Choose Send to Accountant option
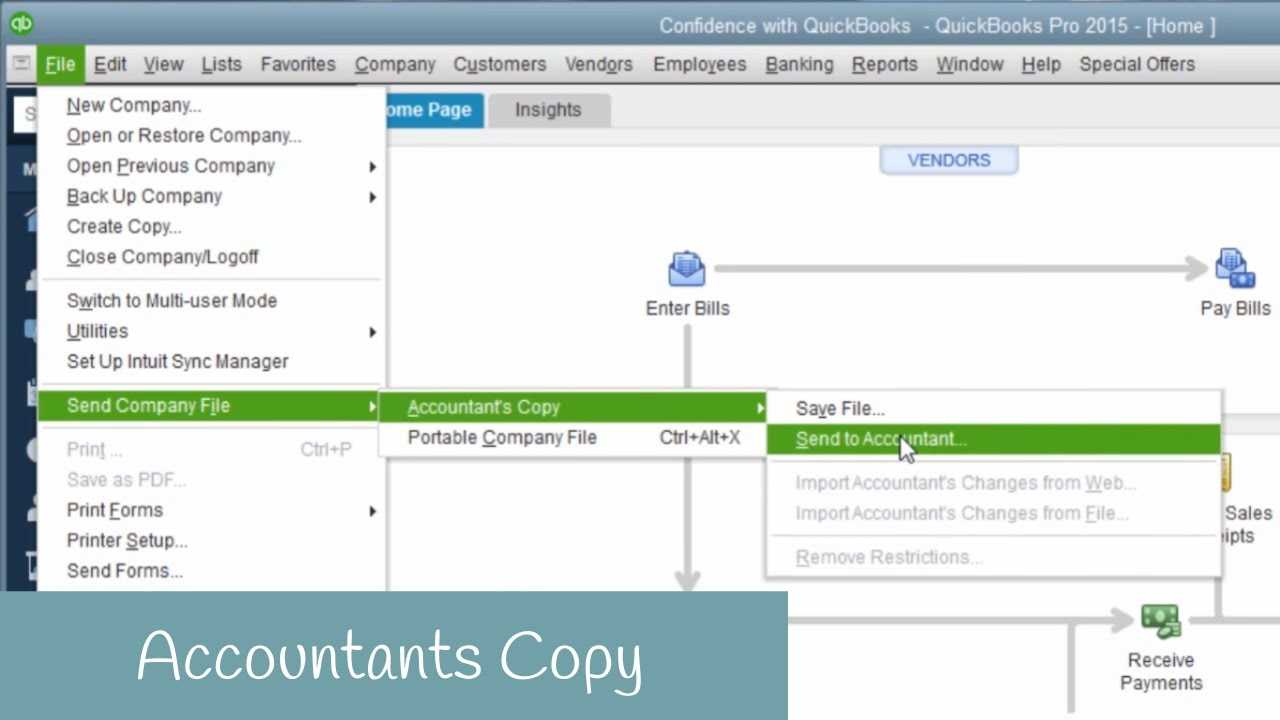This screenshot has width=1280, height=720. [993, 439]
